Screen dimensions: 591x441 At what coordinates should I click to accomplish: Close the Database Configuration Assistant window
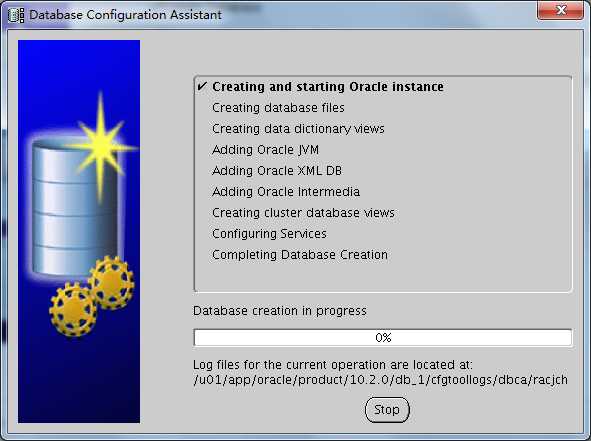click(x=560, y=10)
